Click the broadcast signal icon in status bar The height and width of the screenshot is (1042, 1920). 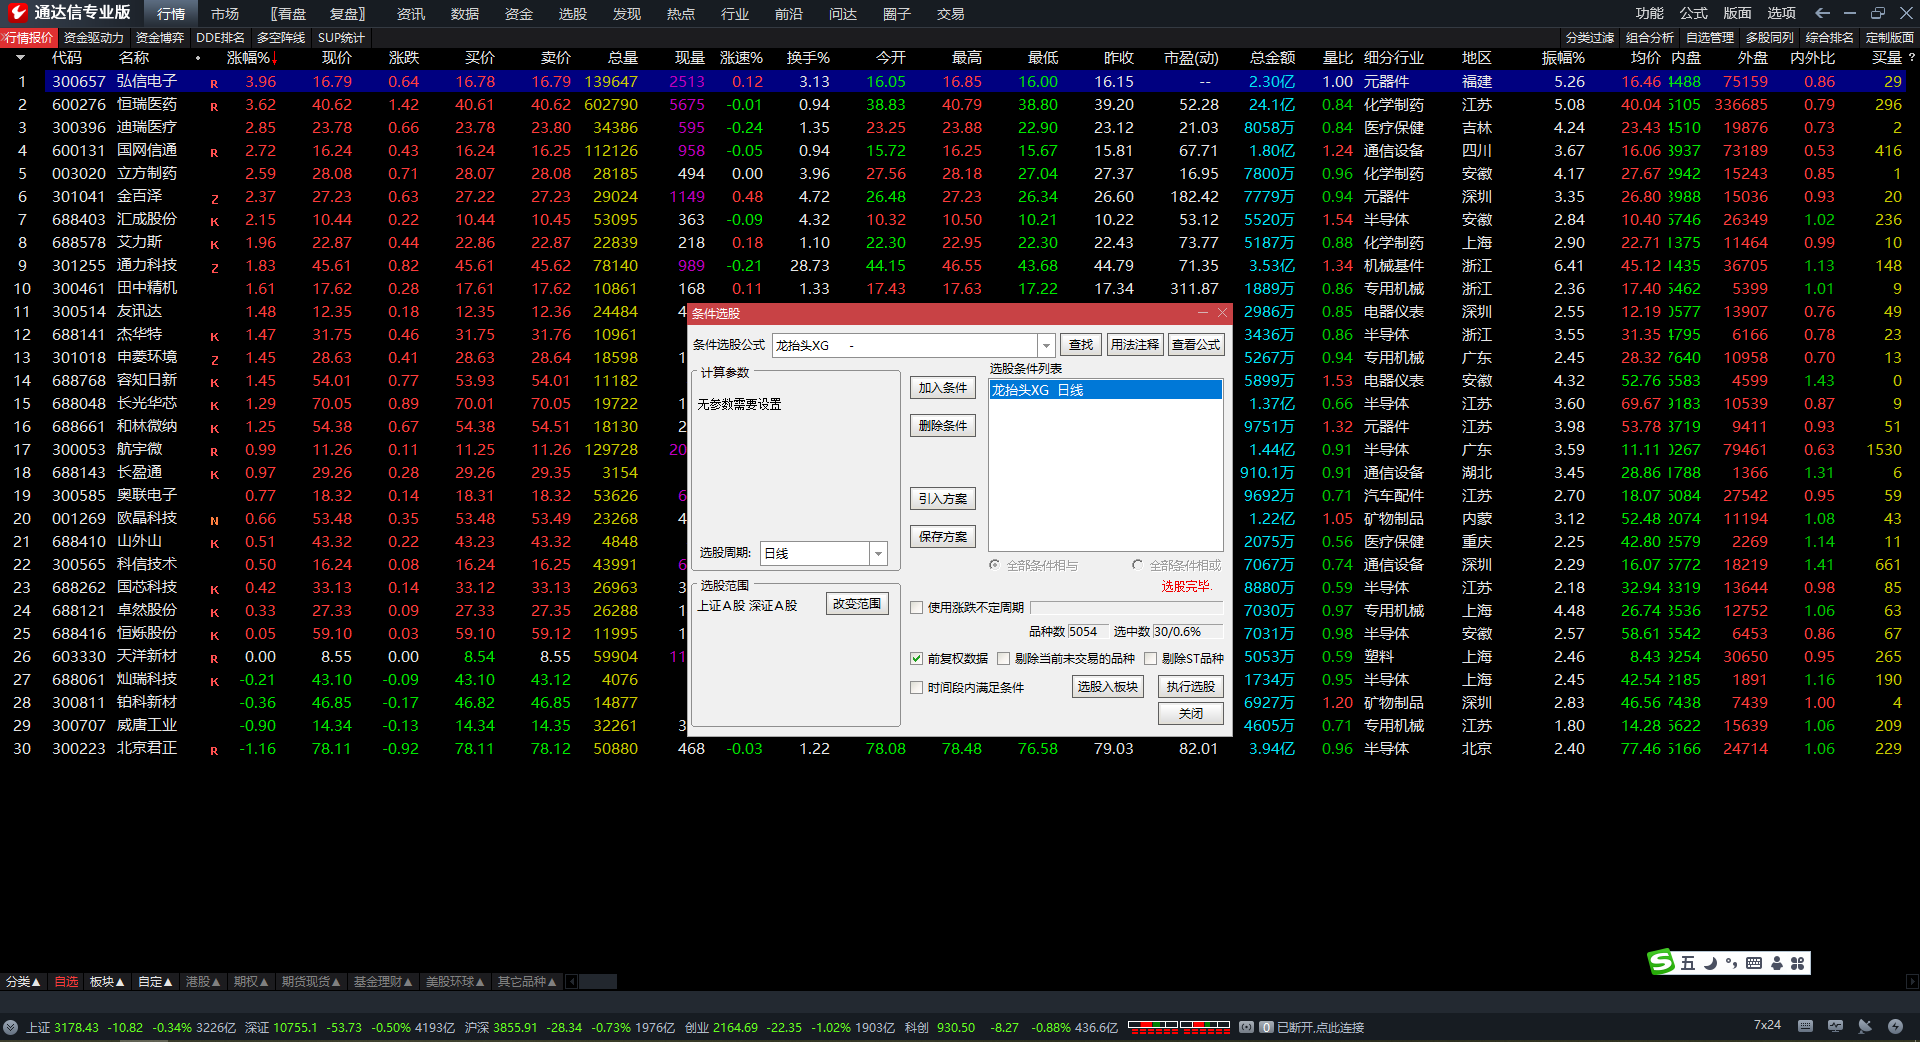1246,1027
